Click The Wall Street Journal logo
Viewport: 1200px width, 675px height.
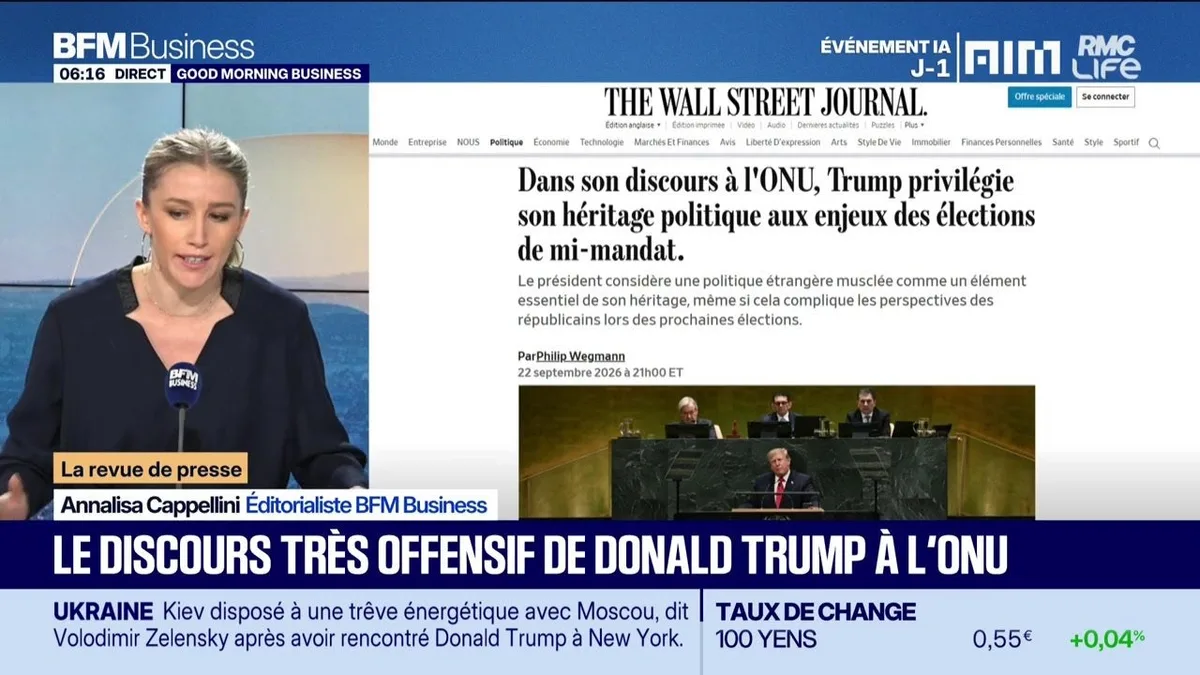pos(765,102)
